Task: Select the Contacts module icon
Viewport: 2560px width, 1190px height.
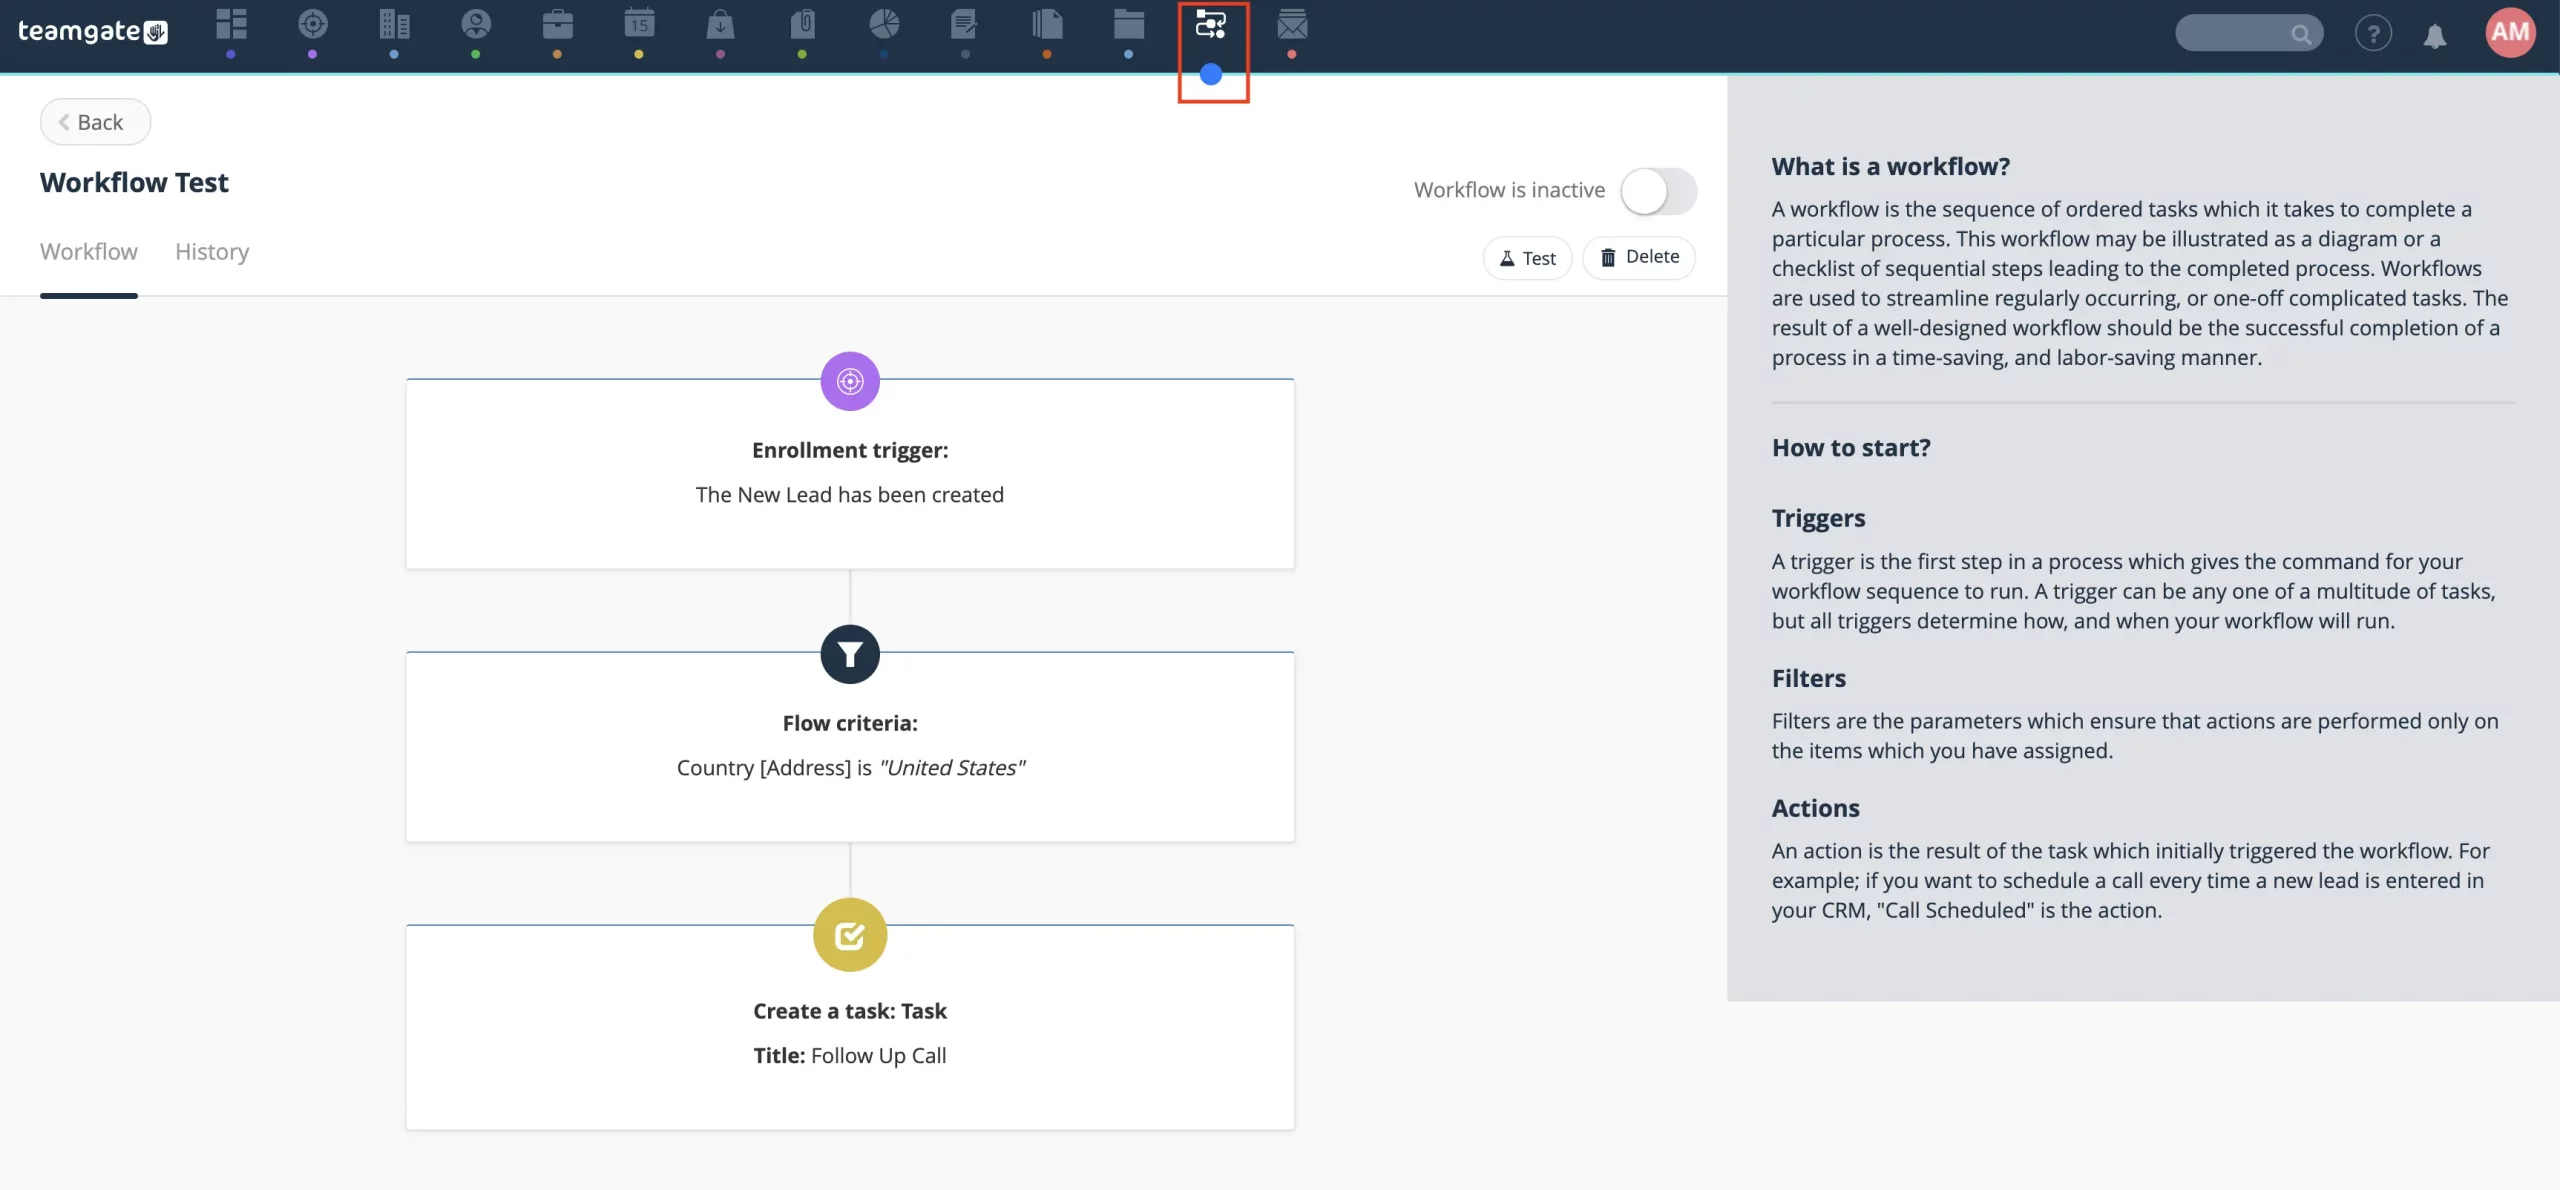Action: [x=473, y=28]
